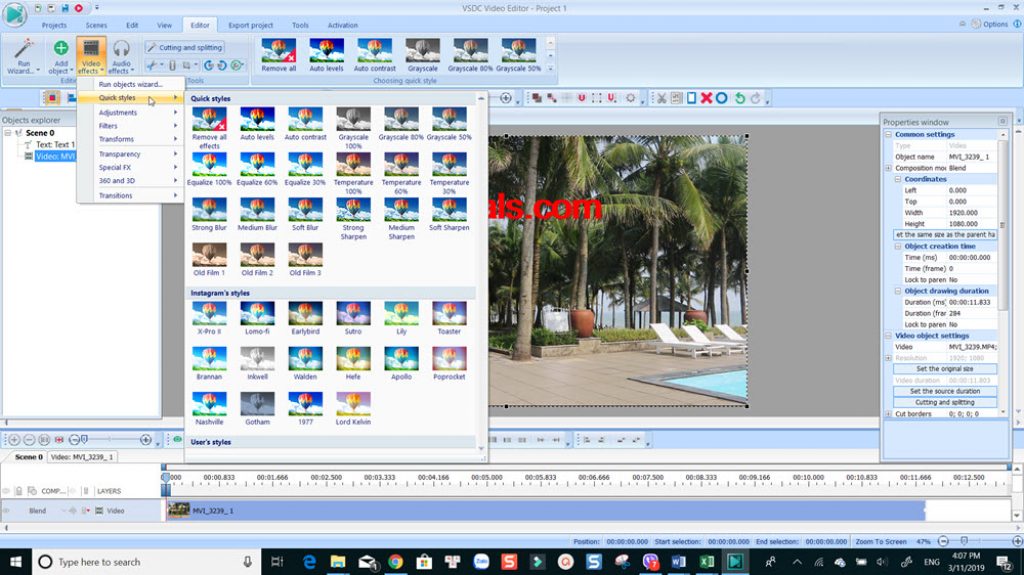Click Cutting and splitting ribbon button
This screenshot has height=575, width=1024.
pyautogui.click(x=185, y=48)
